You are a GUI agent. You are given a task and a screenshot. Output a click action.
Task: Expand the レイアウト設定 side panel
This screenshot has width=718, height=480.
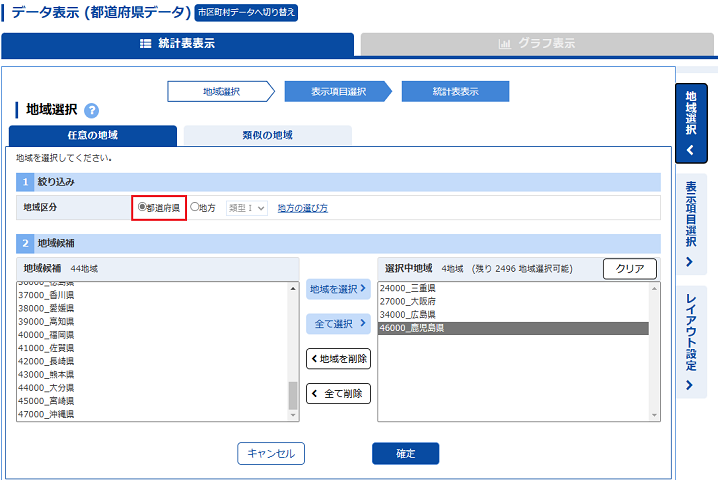[691, 342]
